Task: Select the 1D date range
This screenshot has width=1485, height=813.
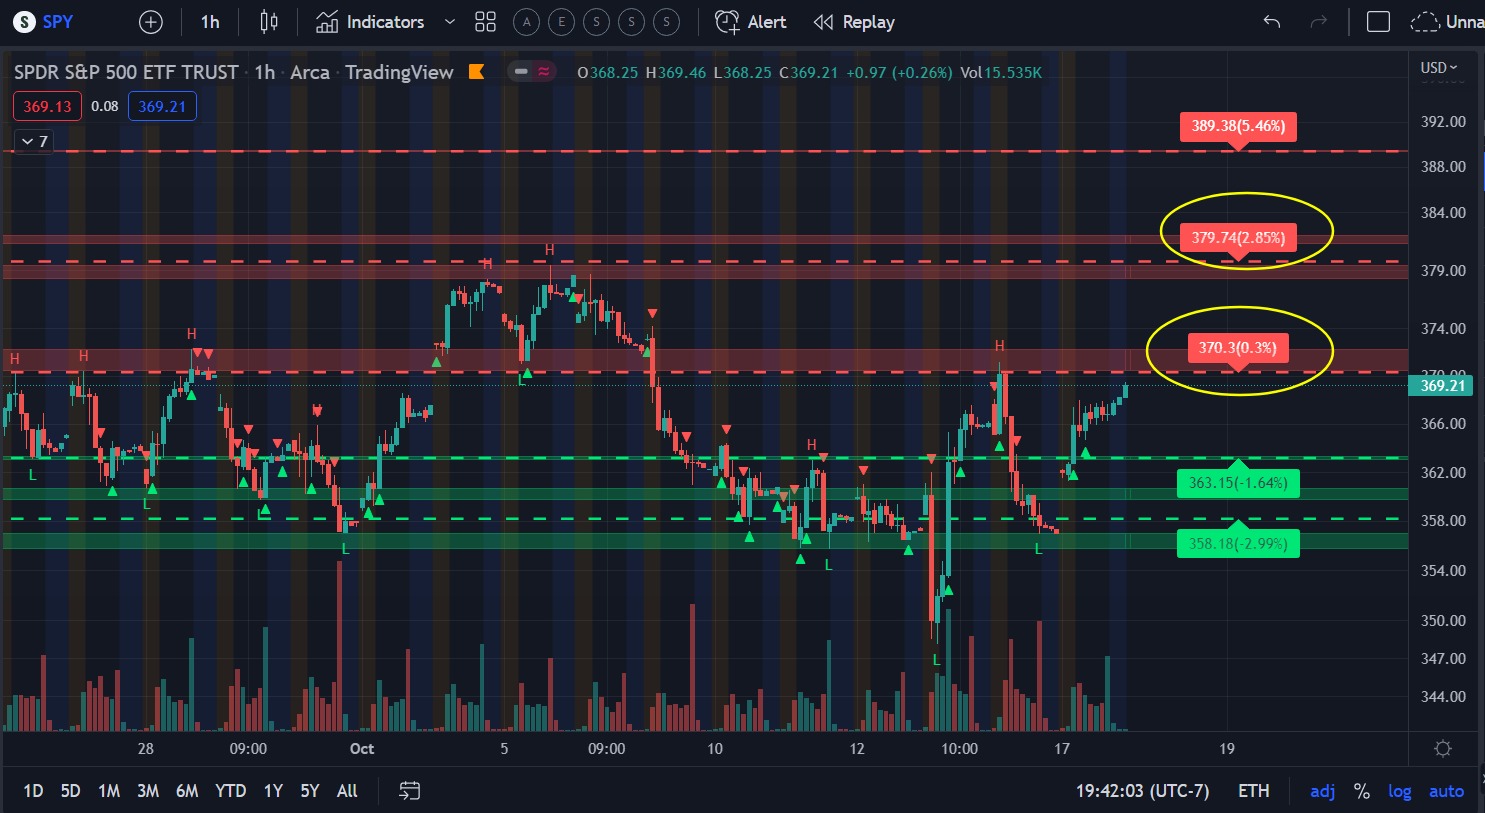Action: pos(33,791)
